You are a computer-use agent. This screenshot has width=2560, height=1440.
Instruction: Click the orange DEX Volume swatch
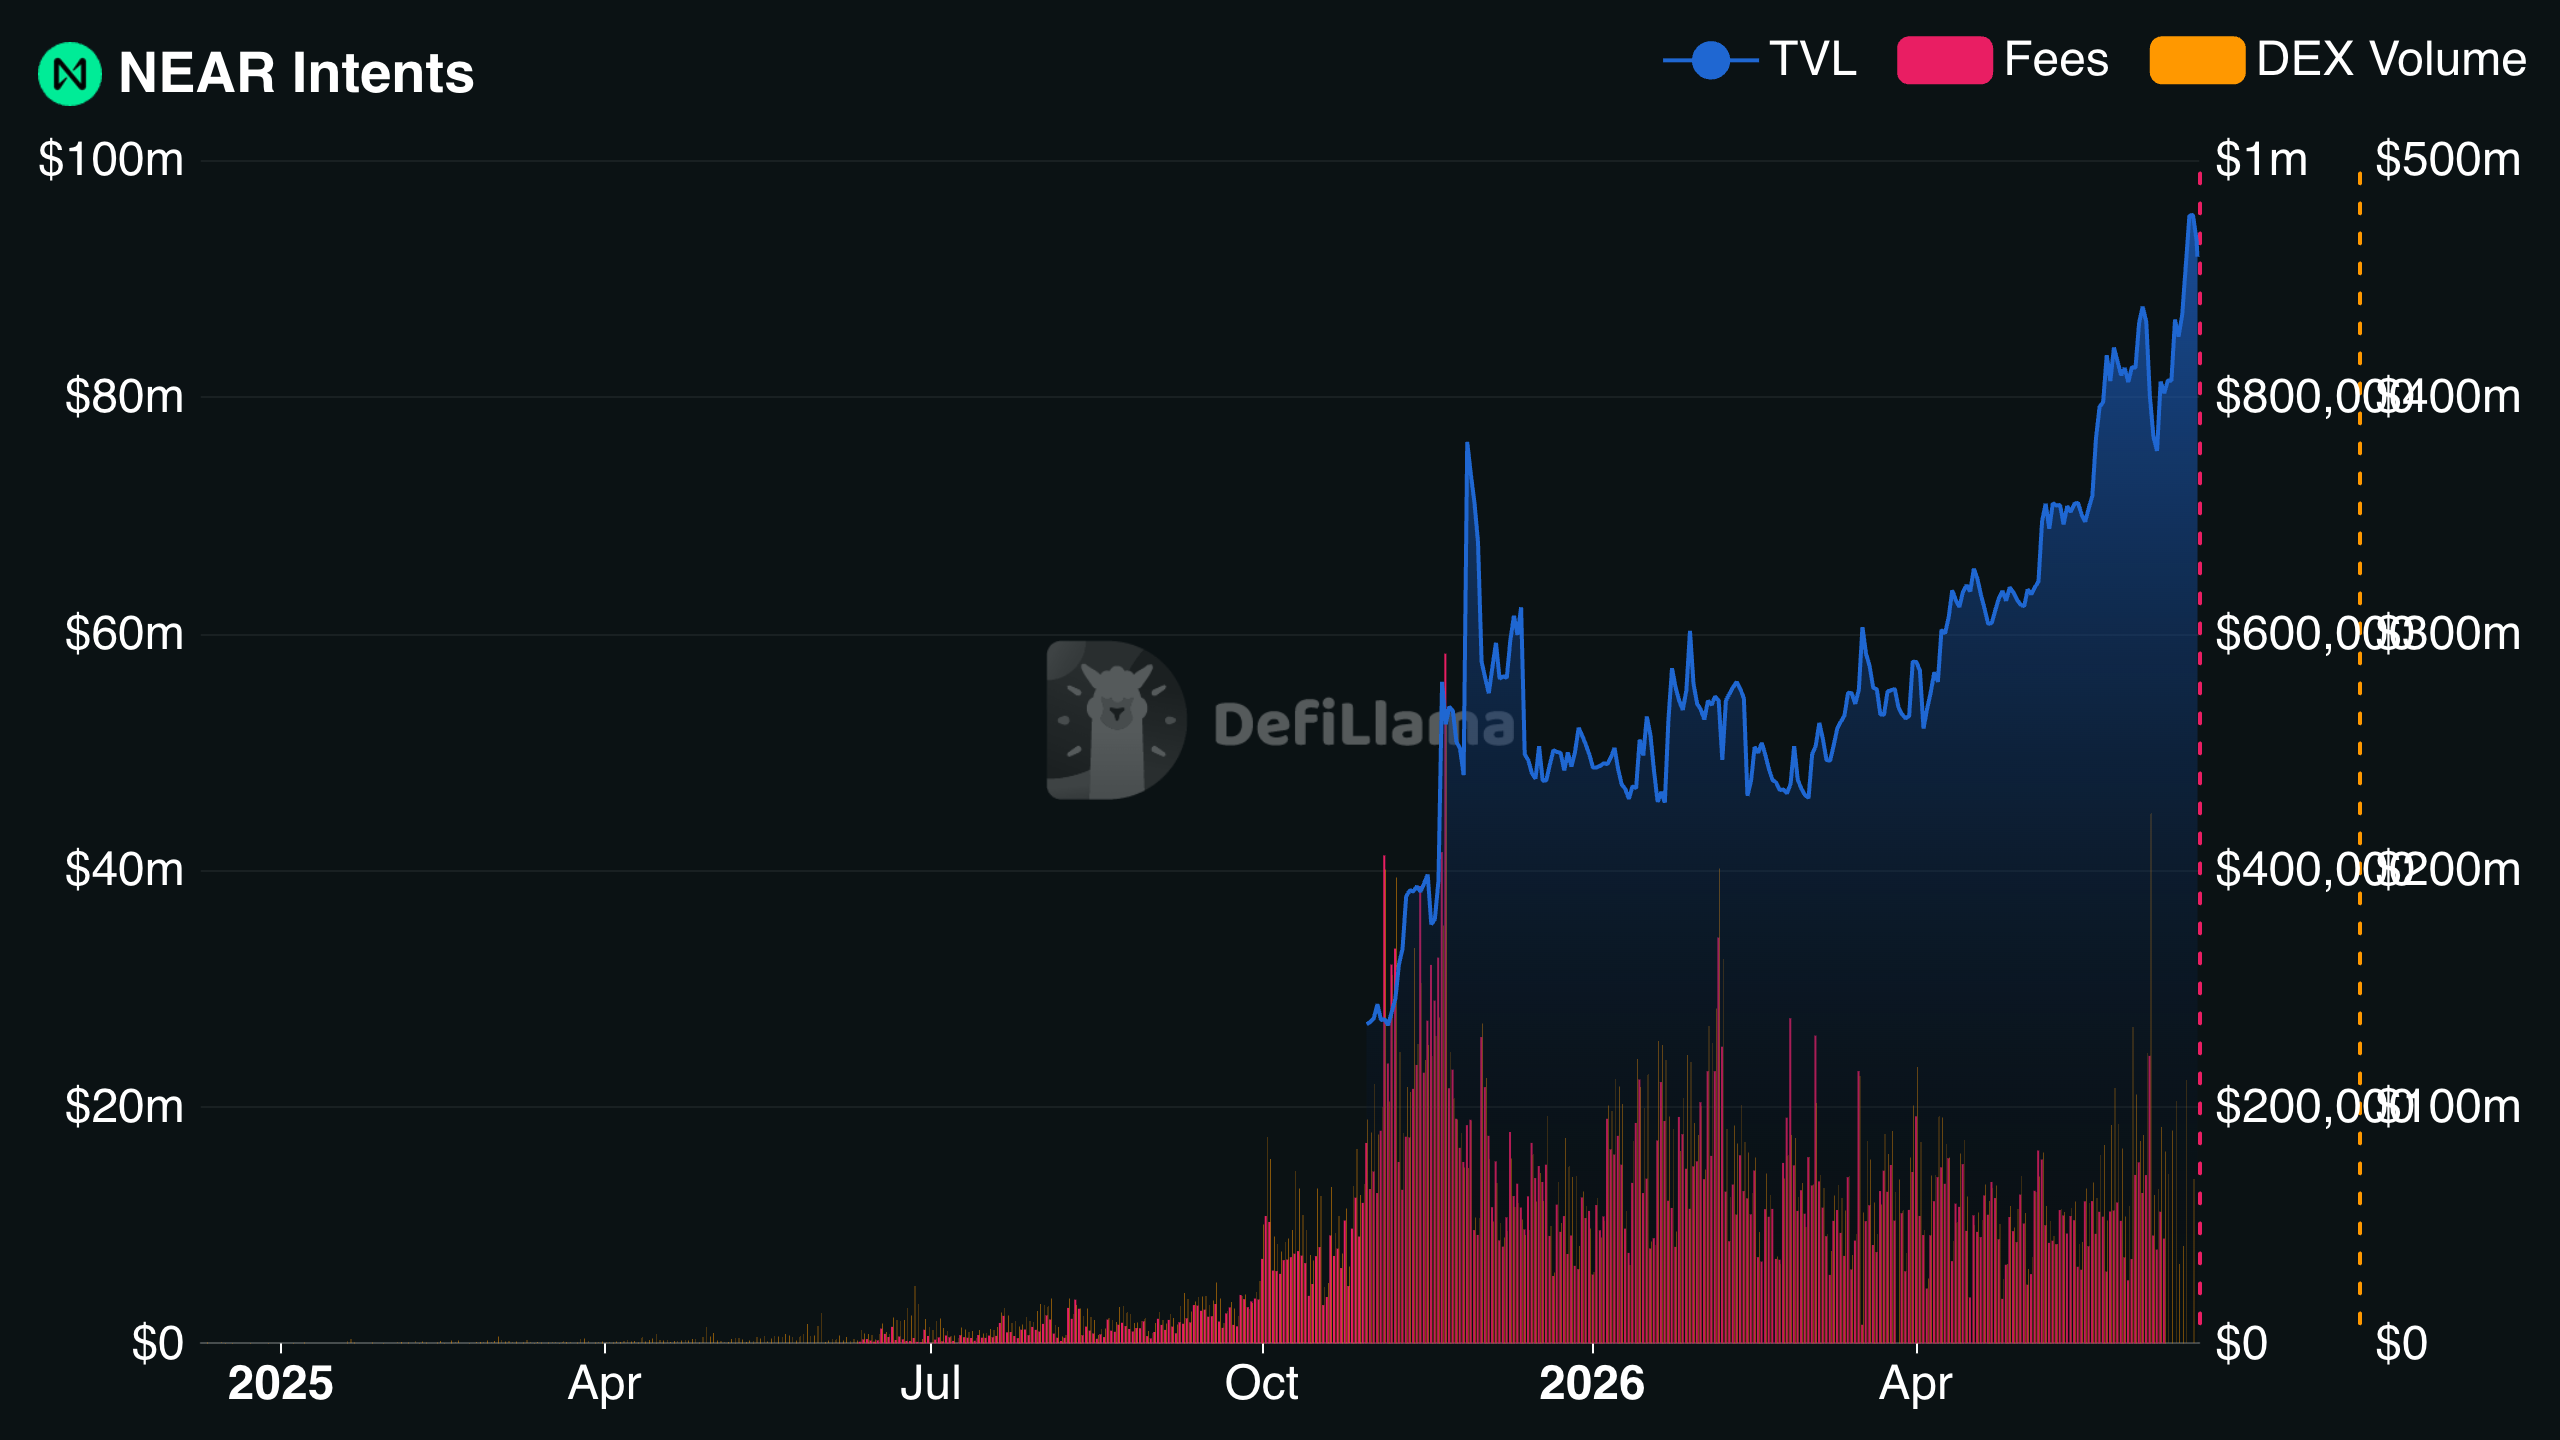[2197, 60]
